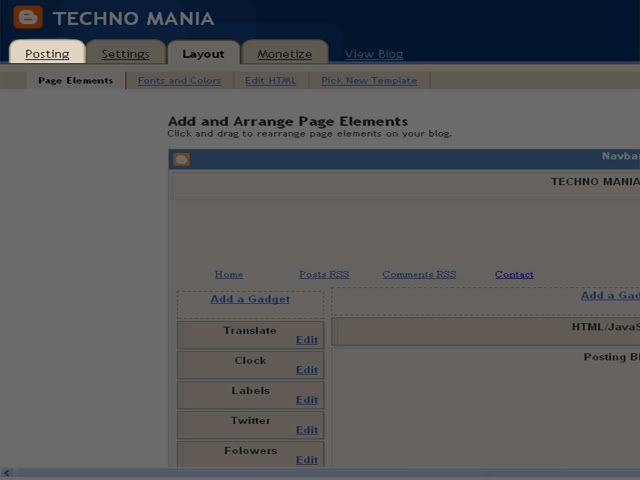
Task: Open the Fonts and Colors sub-tab
Action: [x=179, y=81]
